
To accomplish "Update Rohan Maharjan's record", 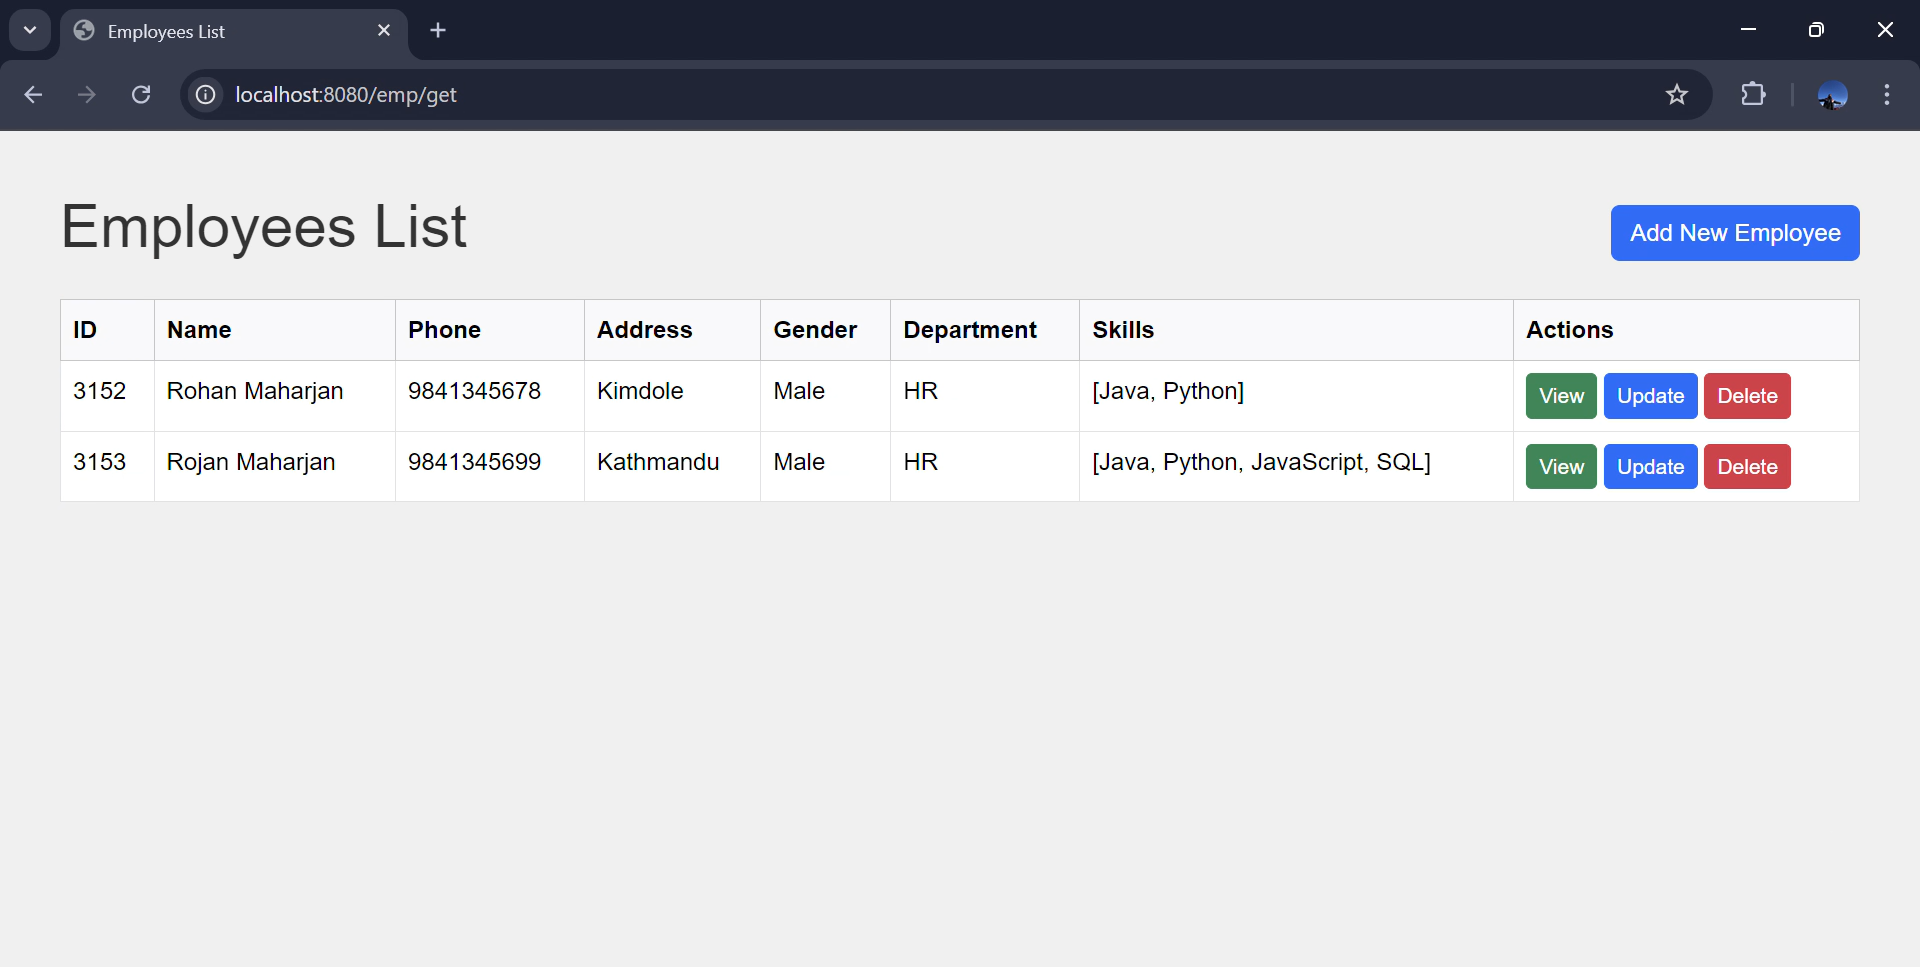I will (x=1650, y=396).
